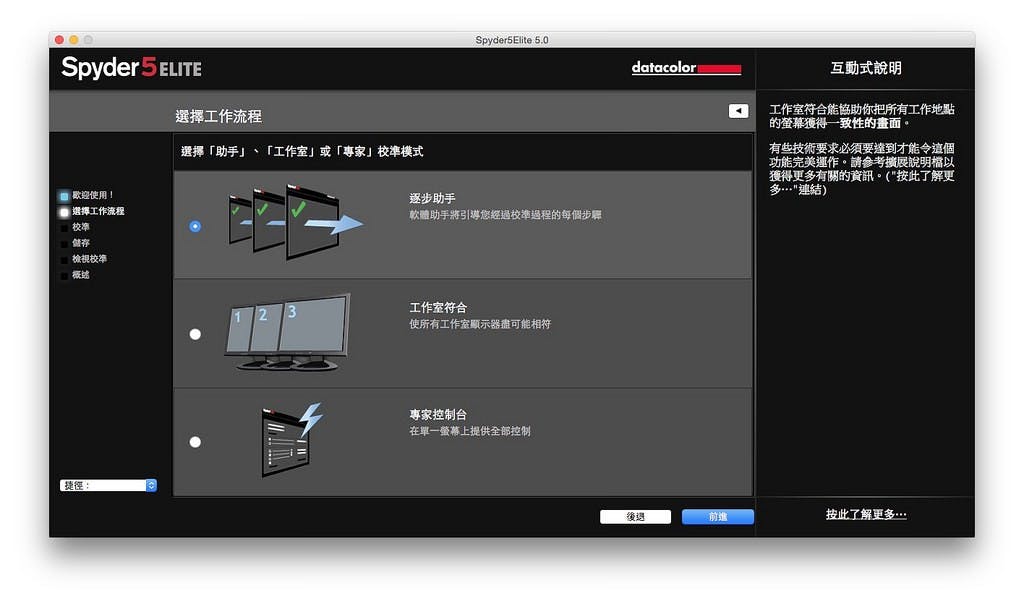This screenshot has width=1024, height=604.
Task: Open the 按此了解更多 link
Action: click(866, 515)
